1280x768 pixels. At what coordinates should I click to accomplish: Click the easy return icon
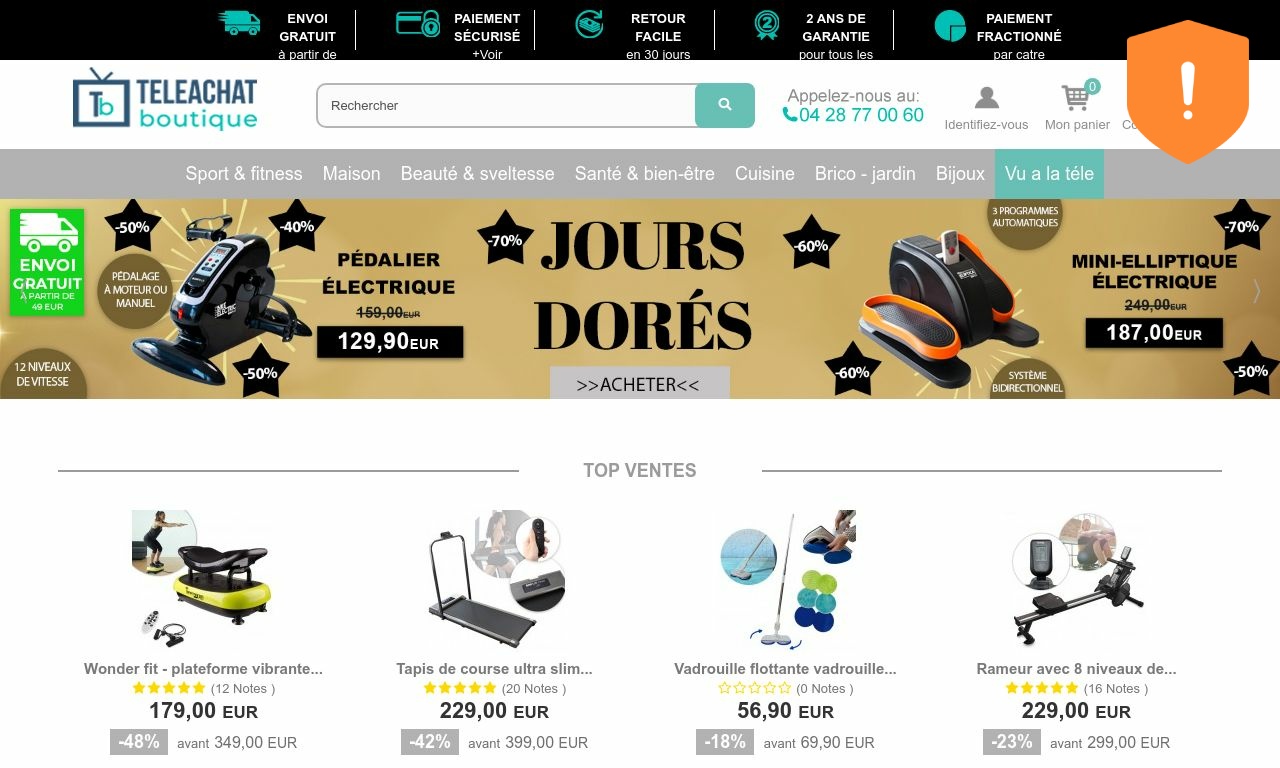589,24
